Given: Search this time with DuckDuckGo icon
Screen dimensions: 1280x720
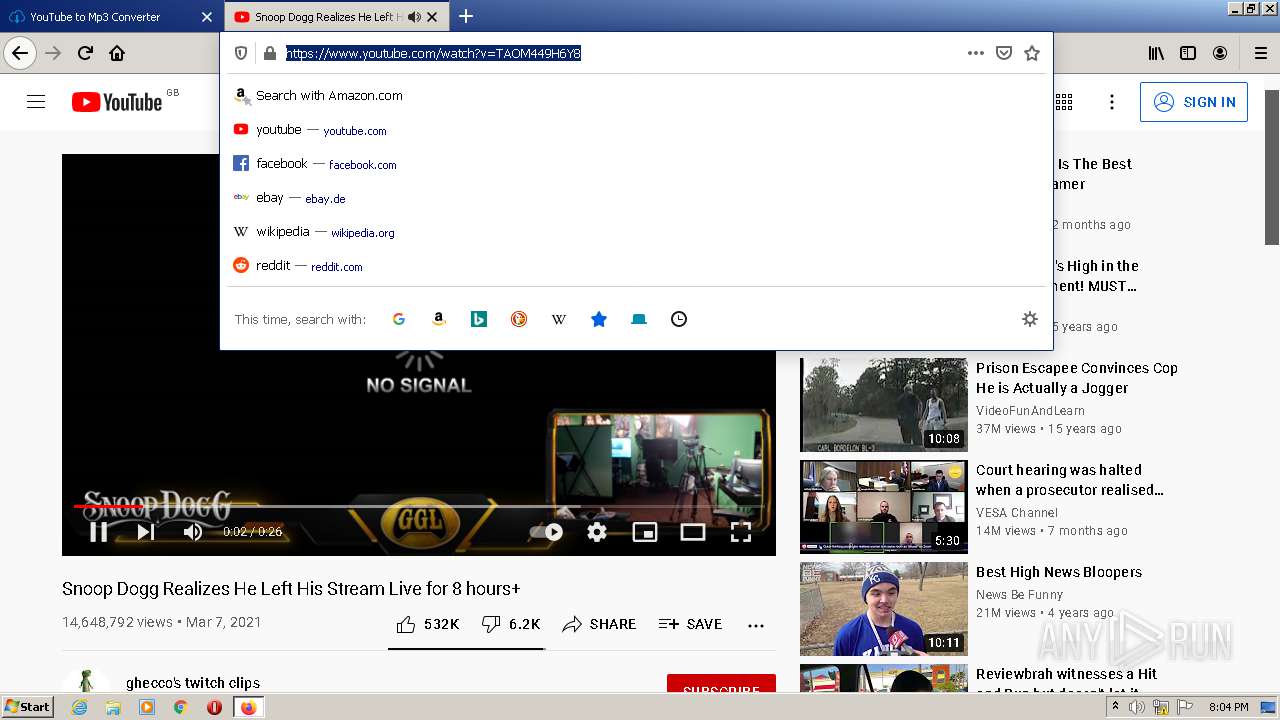Looking at the screenshot, I should [x=519, y=319].
